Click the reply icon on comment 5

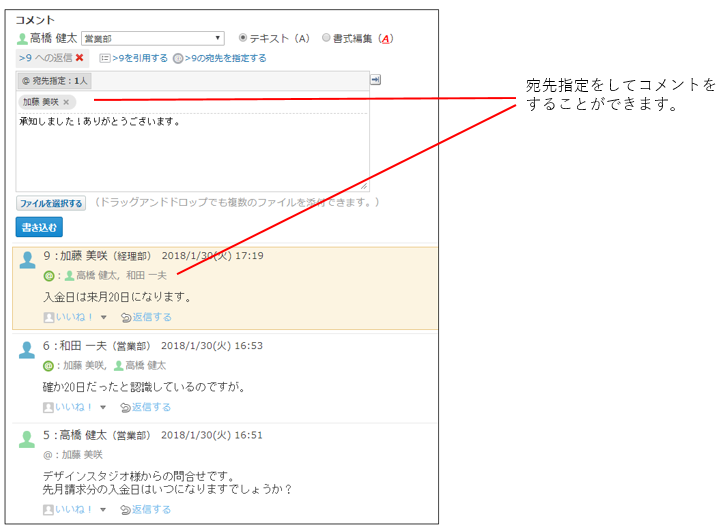(x=125, y=510)
